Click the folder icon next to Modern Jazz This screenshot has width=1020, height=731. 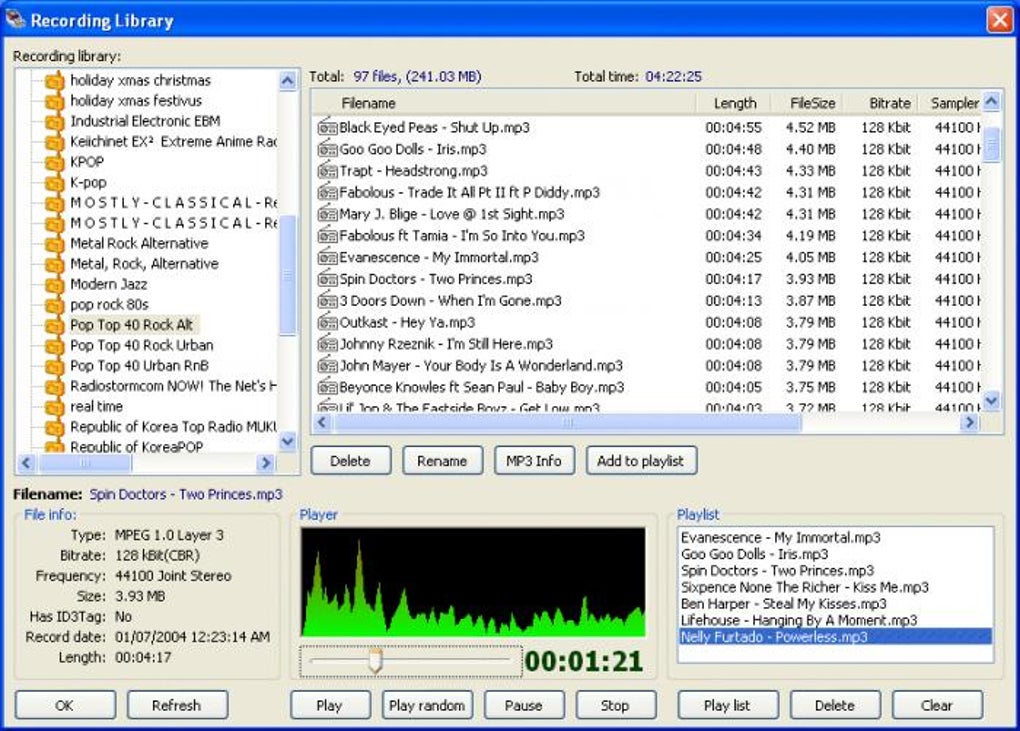pos(54,284)
